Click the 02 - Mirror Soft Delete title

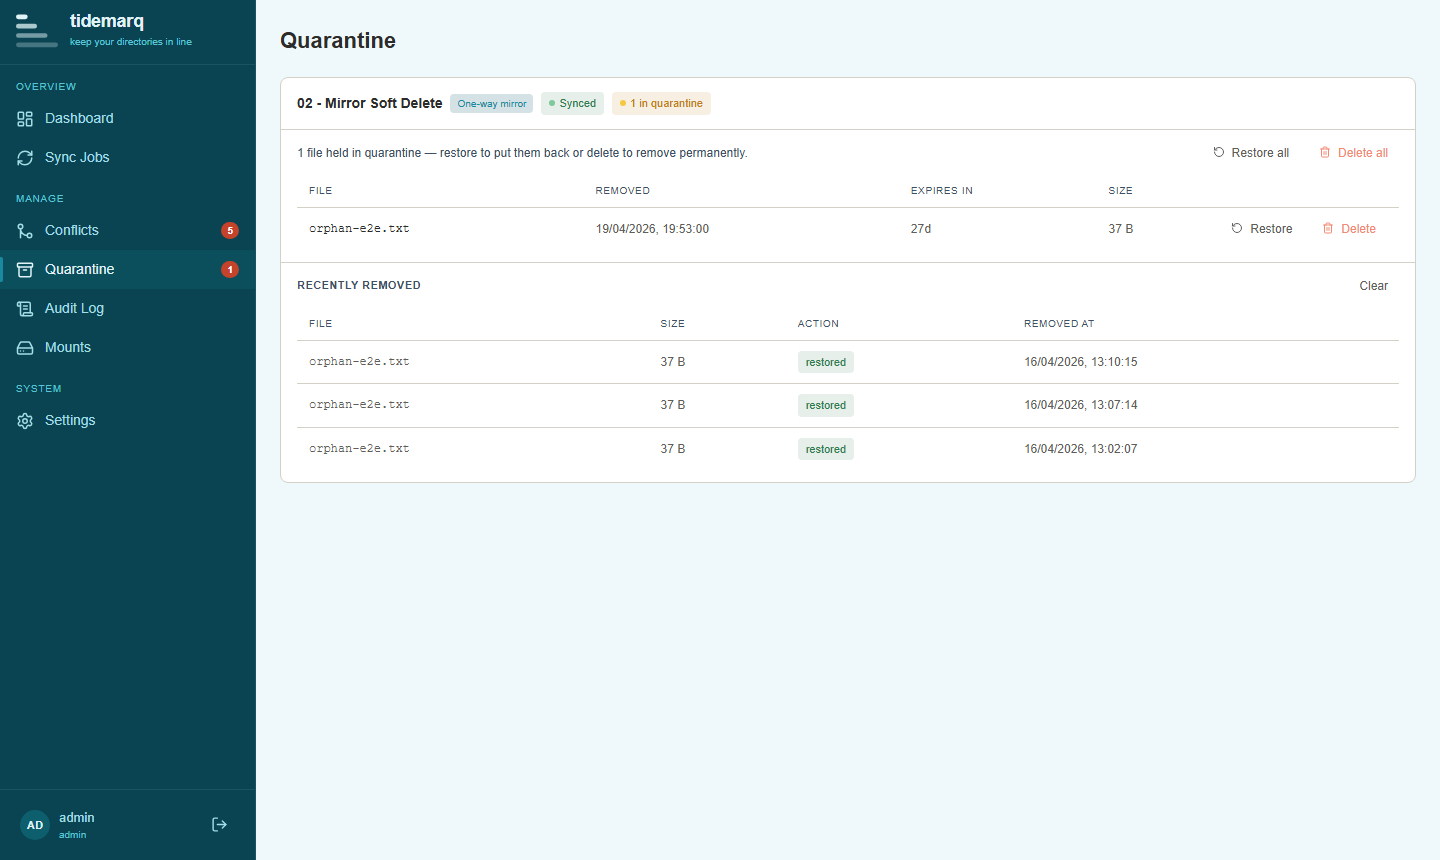pos(370,104)
